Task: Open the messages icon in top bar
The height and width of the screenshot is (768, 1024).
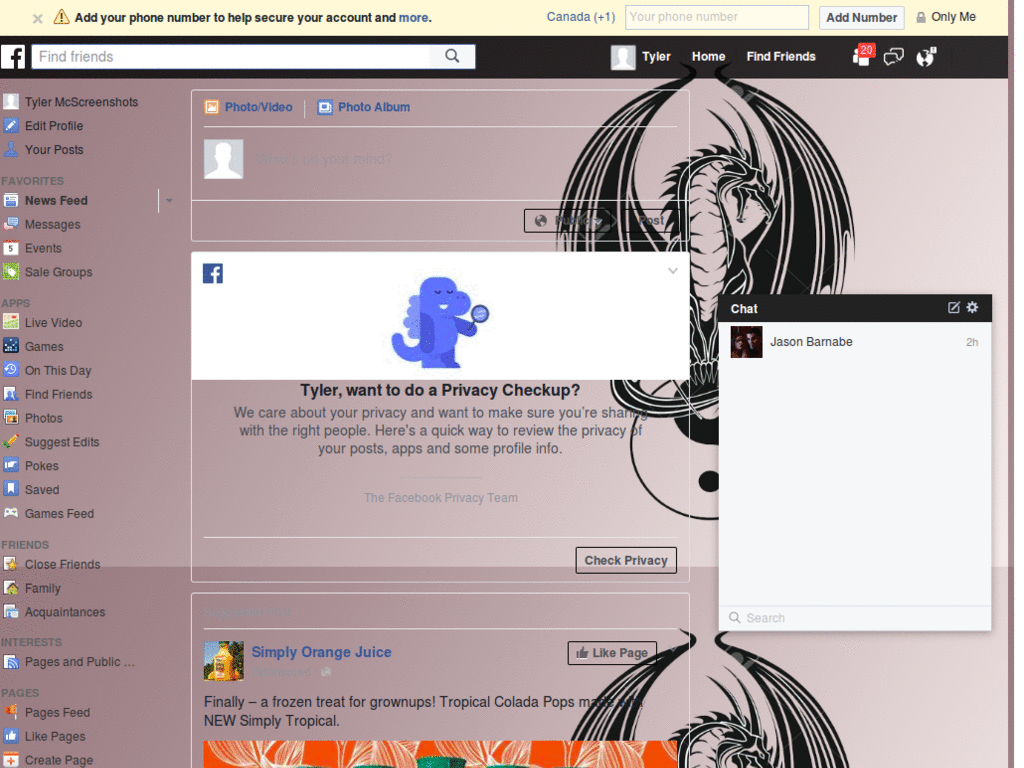Action: pos(893,57)
